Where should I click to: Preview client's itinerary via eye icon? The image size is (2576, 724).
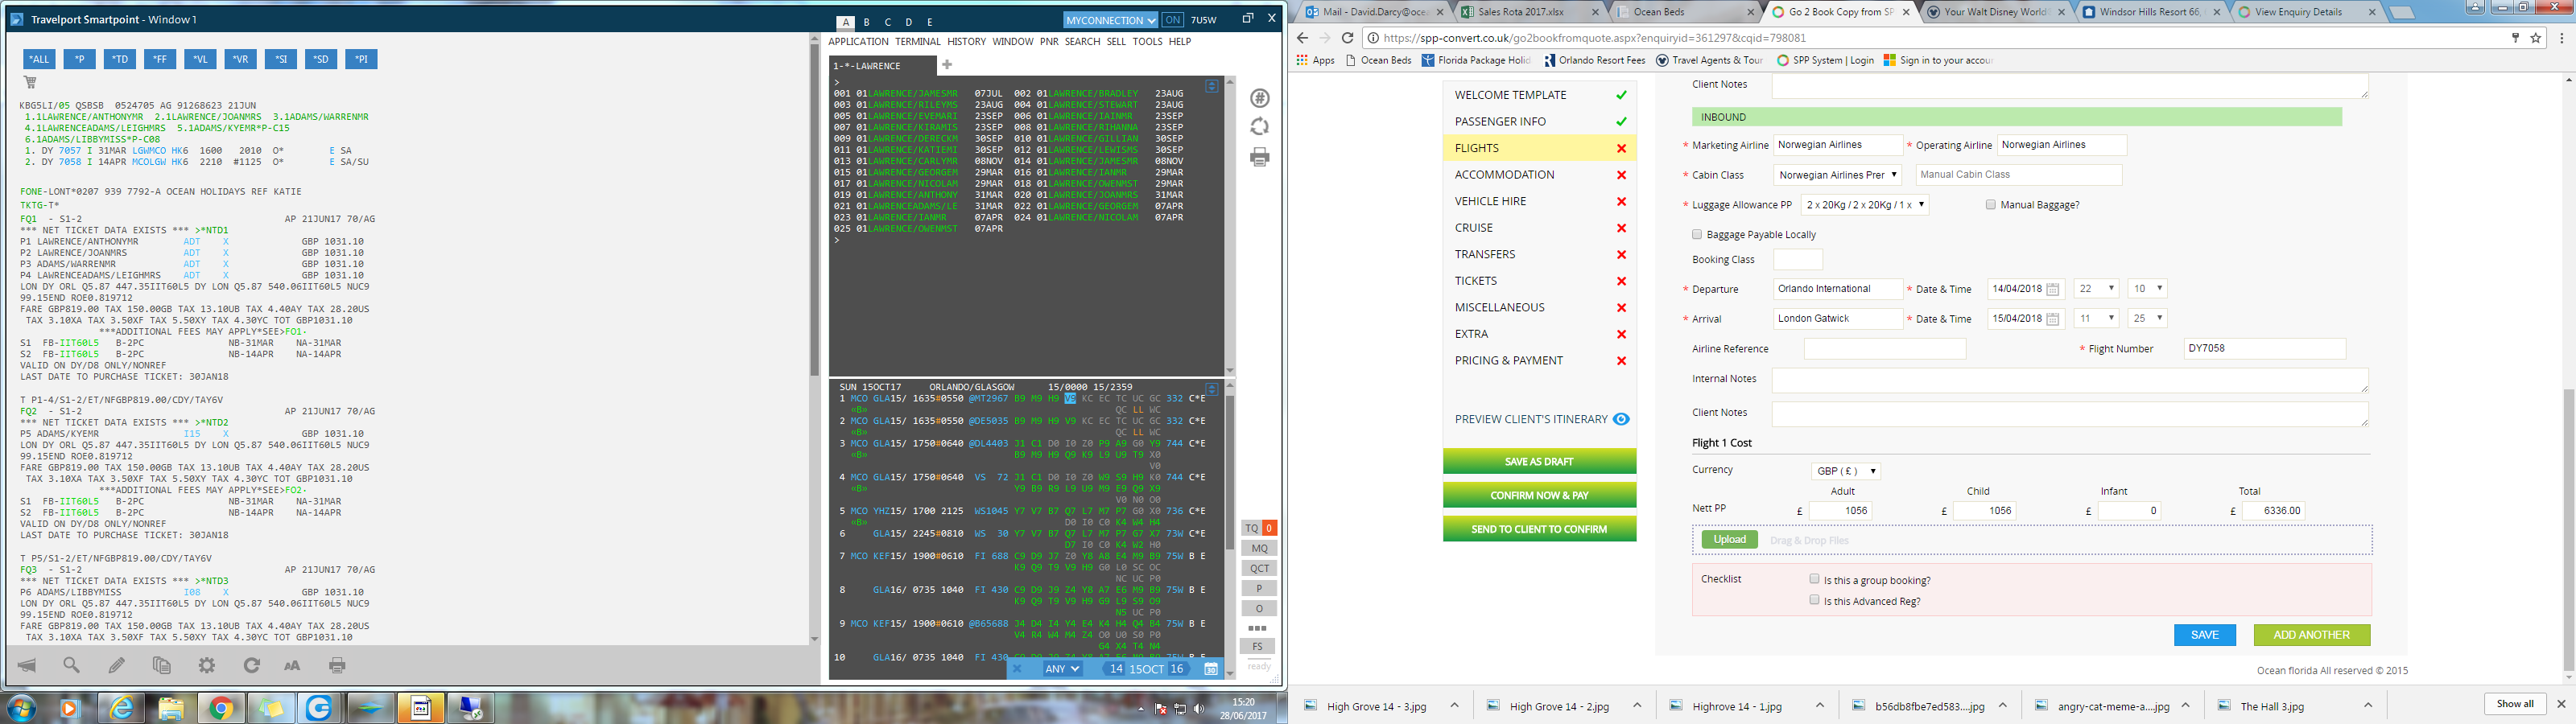pyautogui.click(x=1621, y=419)
